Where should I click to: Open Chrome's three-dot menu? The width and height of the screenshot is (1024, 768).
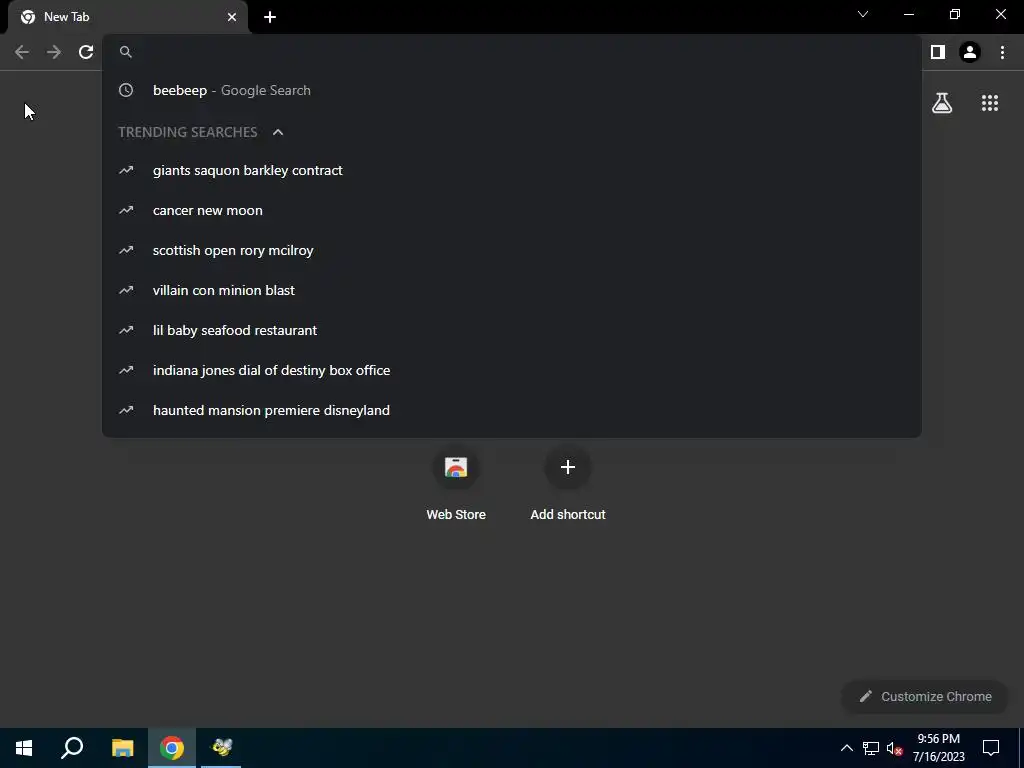coord(1002,52)
